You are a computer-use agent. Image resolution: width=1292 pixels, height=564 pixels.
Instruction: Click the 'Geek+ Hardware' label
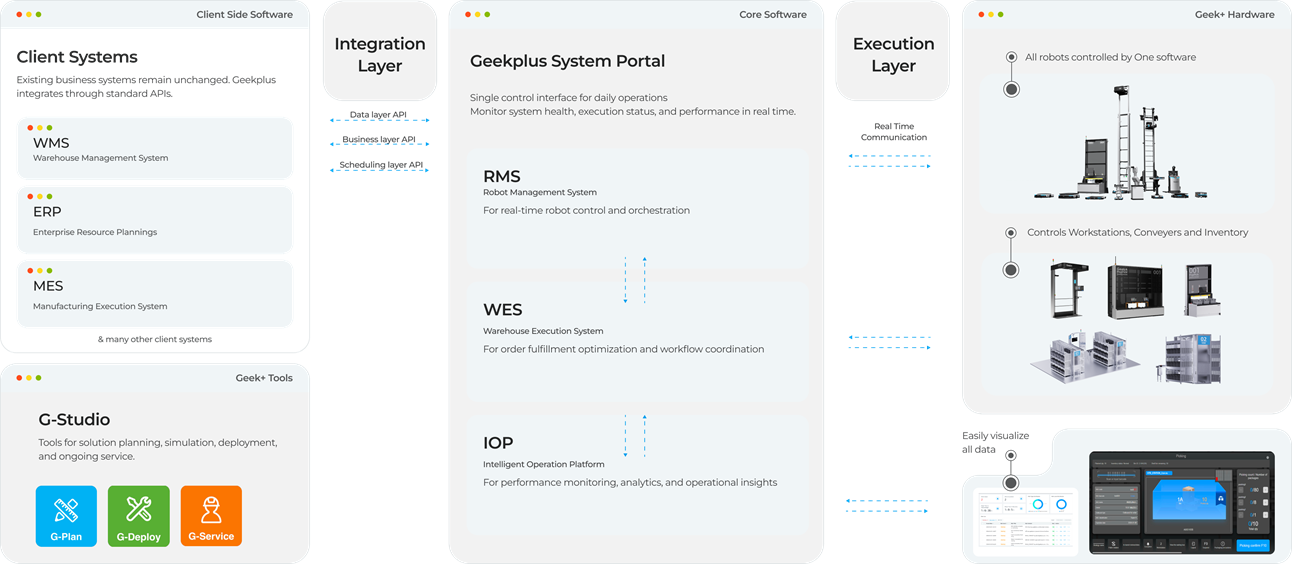(1235, 15)
